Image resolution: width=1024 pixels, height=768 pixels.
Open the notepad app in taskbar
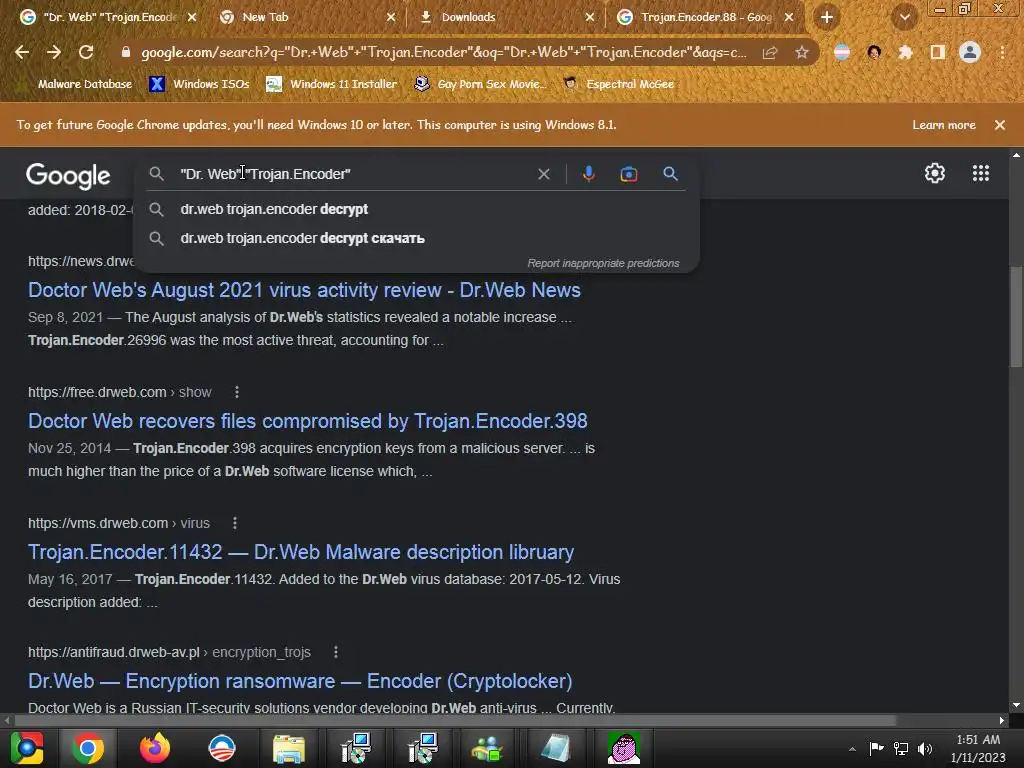click(556, 748)
